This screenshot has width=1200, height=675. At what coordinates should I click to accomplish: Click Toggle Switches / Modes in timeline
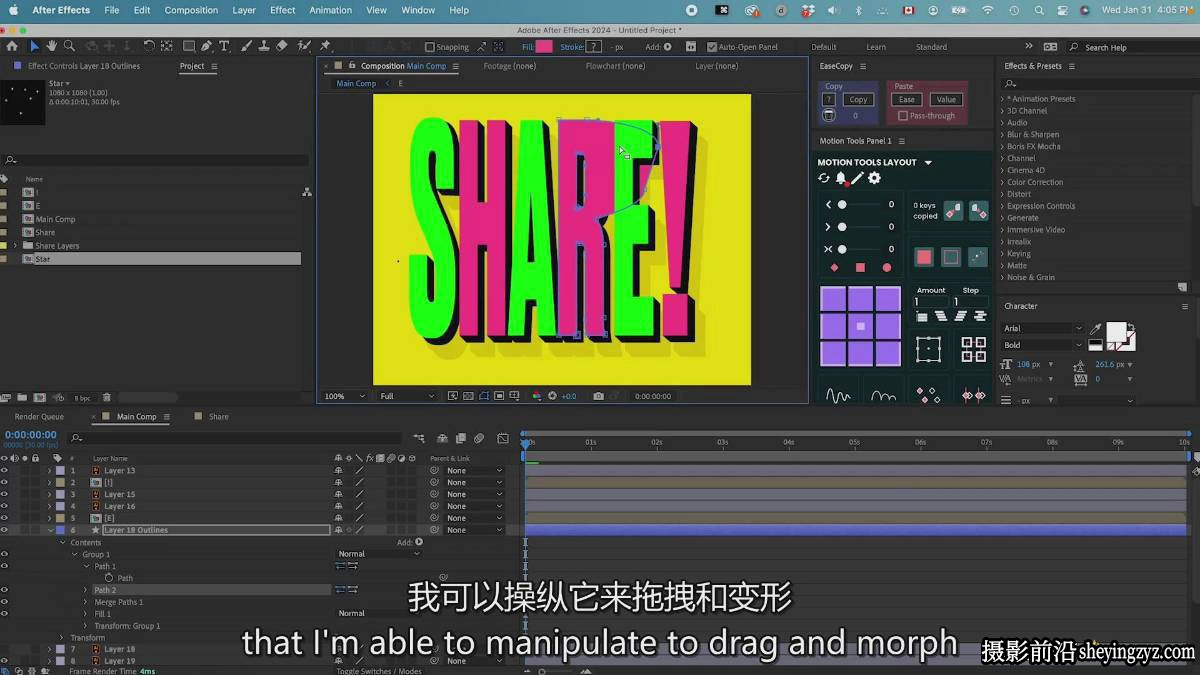point(378,671)
